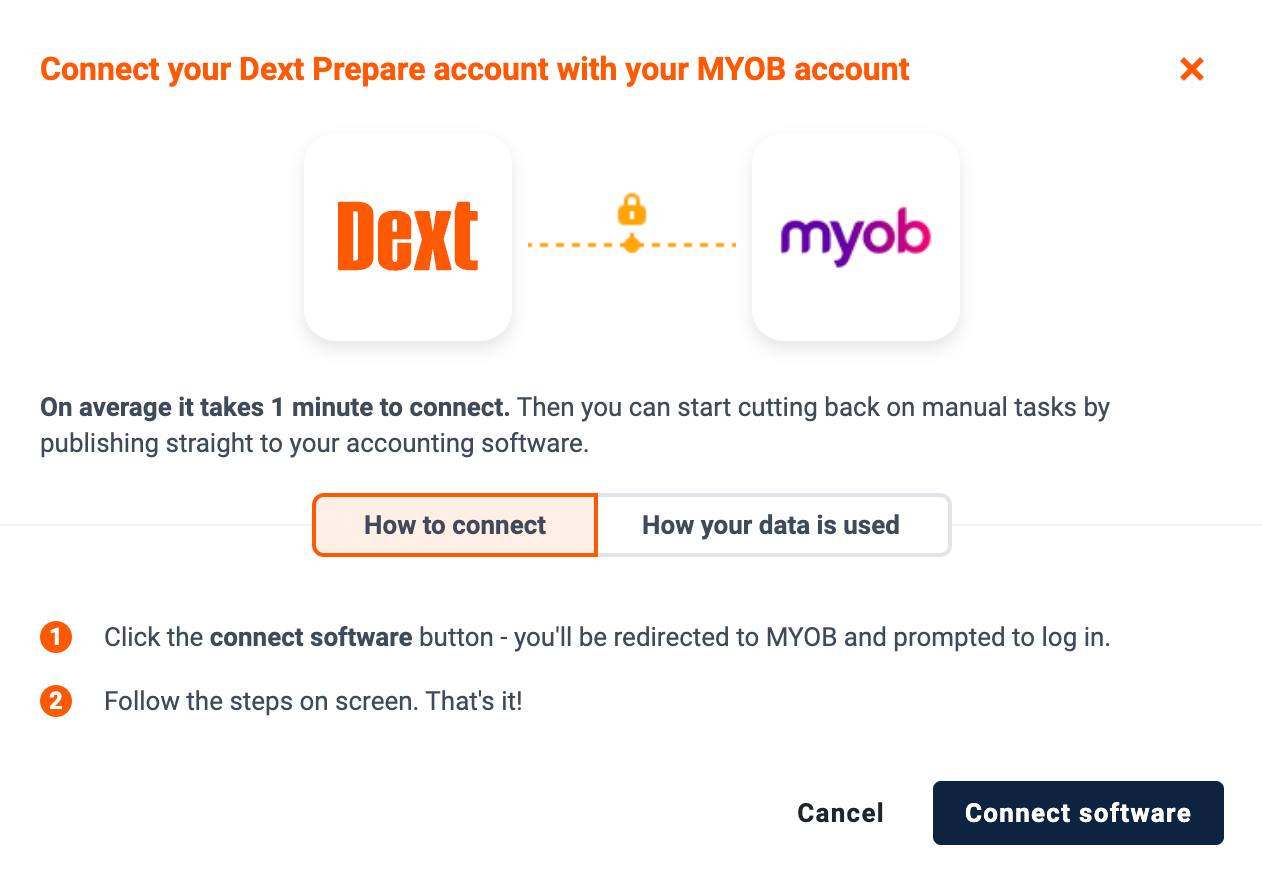
Task: Click 'publishing straight to your accounting software' text
Action: (x=315, y=443)
